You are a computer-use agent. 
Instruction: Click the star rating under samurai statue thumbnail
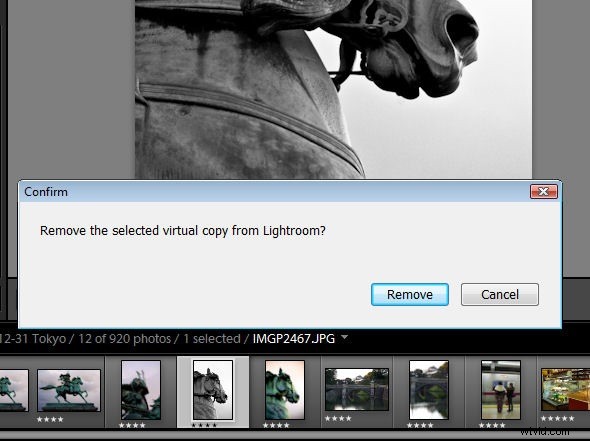(x=50, y=419)
